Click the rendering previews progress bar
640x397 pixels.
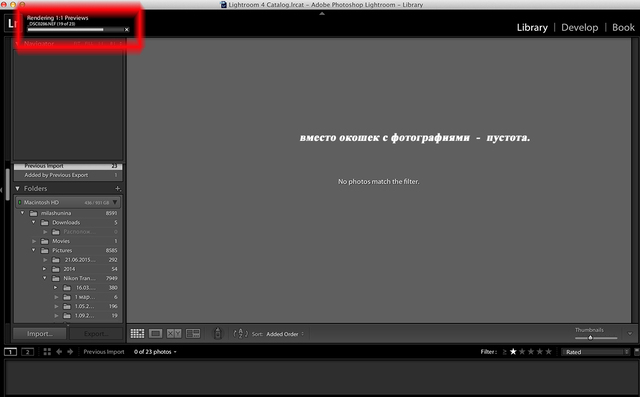tap(76, 29)
